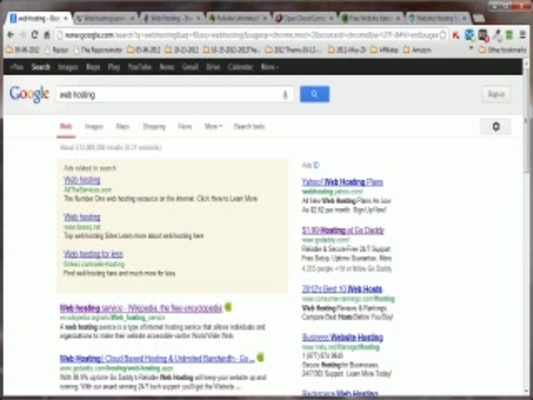Open '2012's Best 10 Web Hosts' ad

pyautogui.click(x=342, y=289)
